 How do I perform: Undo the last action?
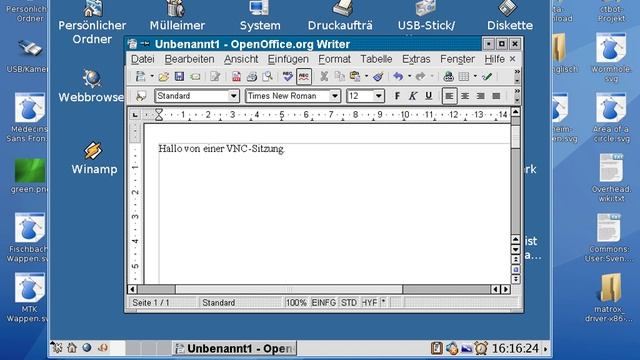398,77
